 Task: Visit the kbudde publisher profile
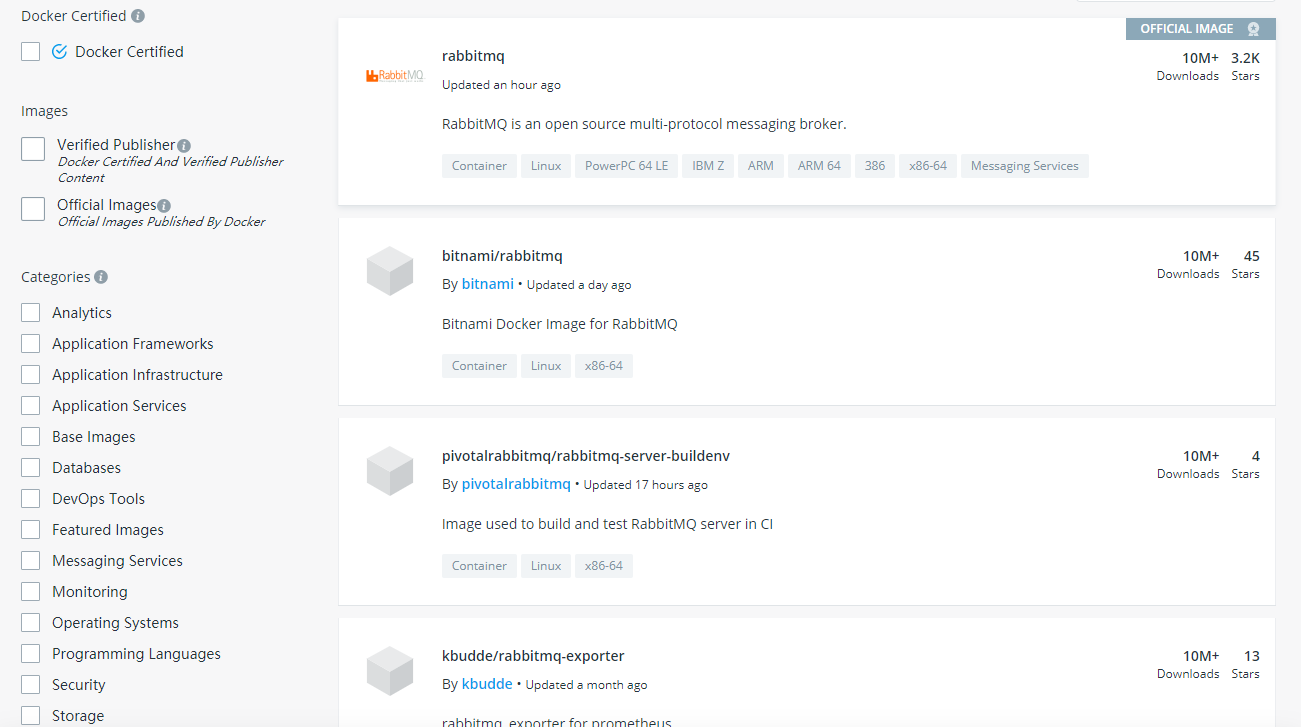tap(487, 684)
